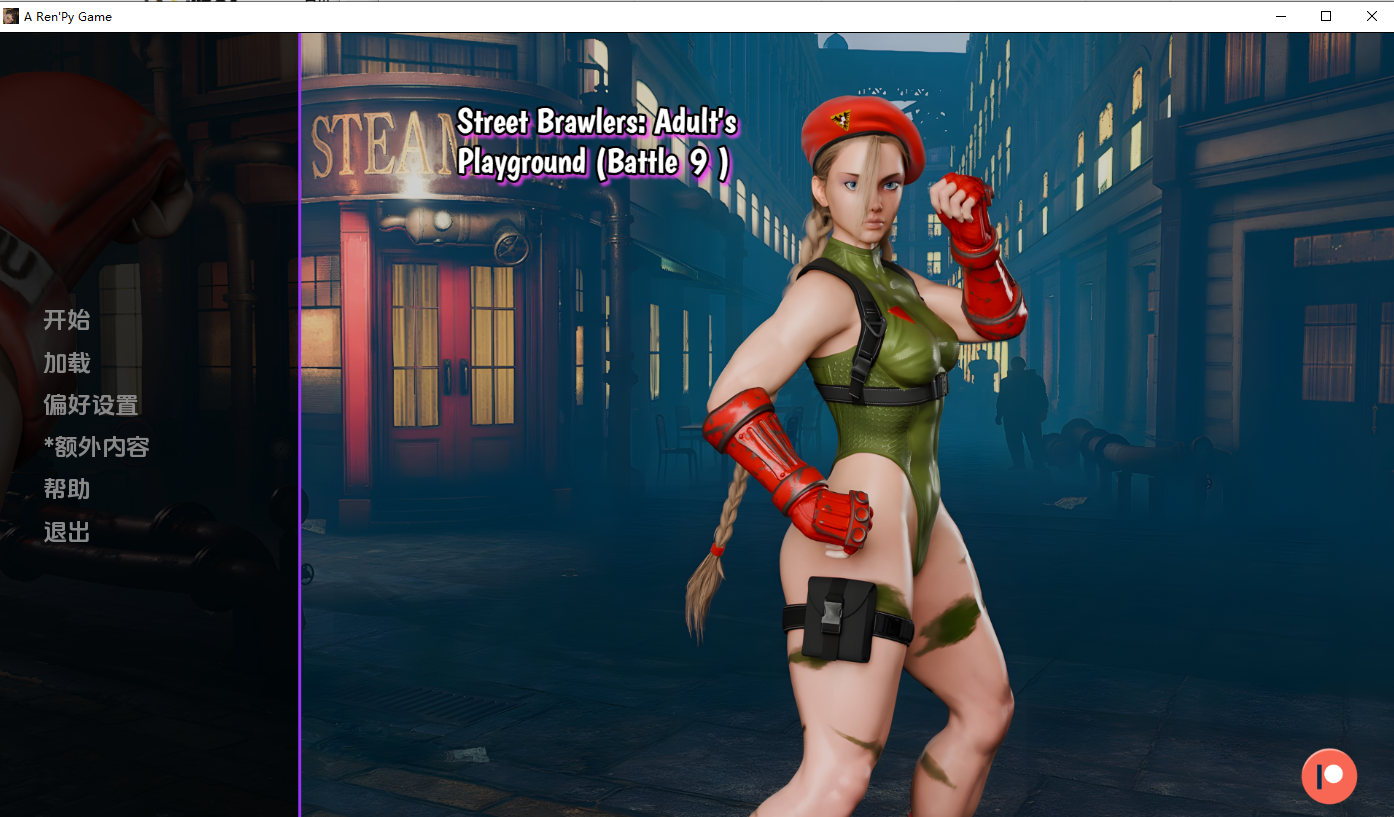Quit the game via 退出
Image resolution: width=1394 pixels, height=817 pixels.
pos(66,532)
